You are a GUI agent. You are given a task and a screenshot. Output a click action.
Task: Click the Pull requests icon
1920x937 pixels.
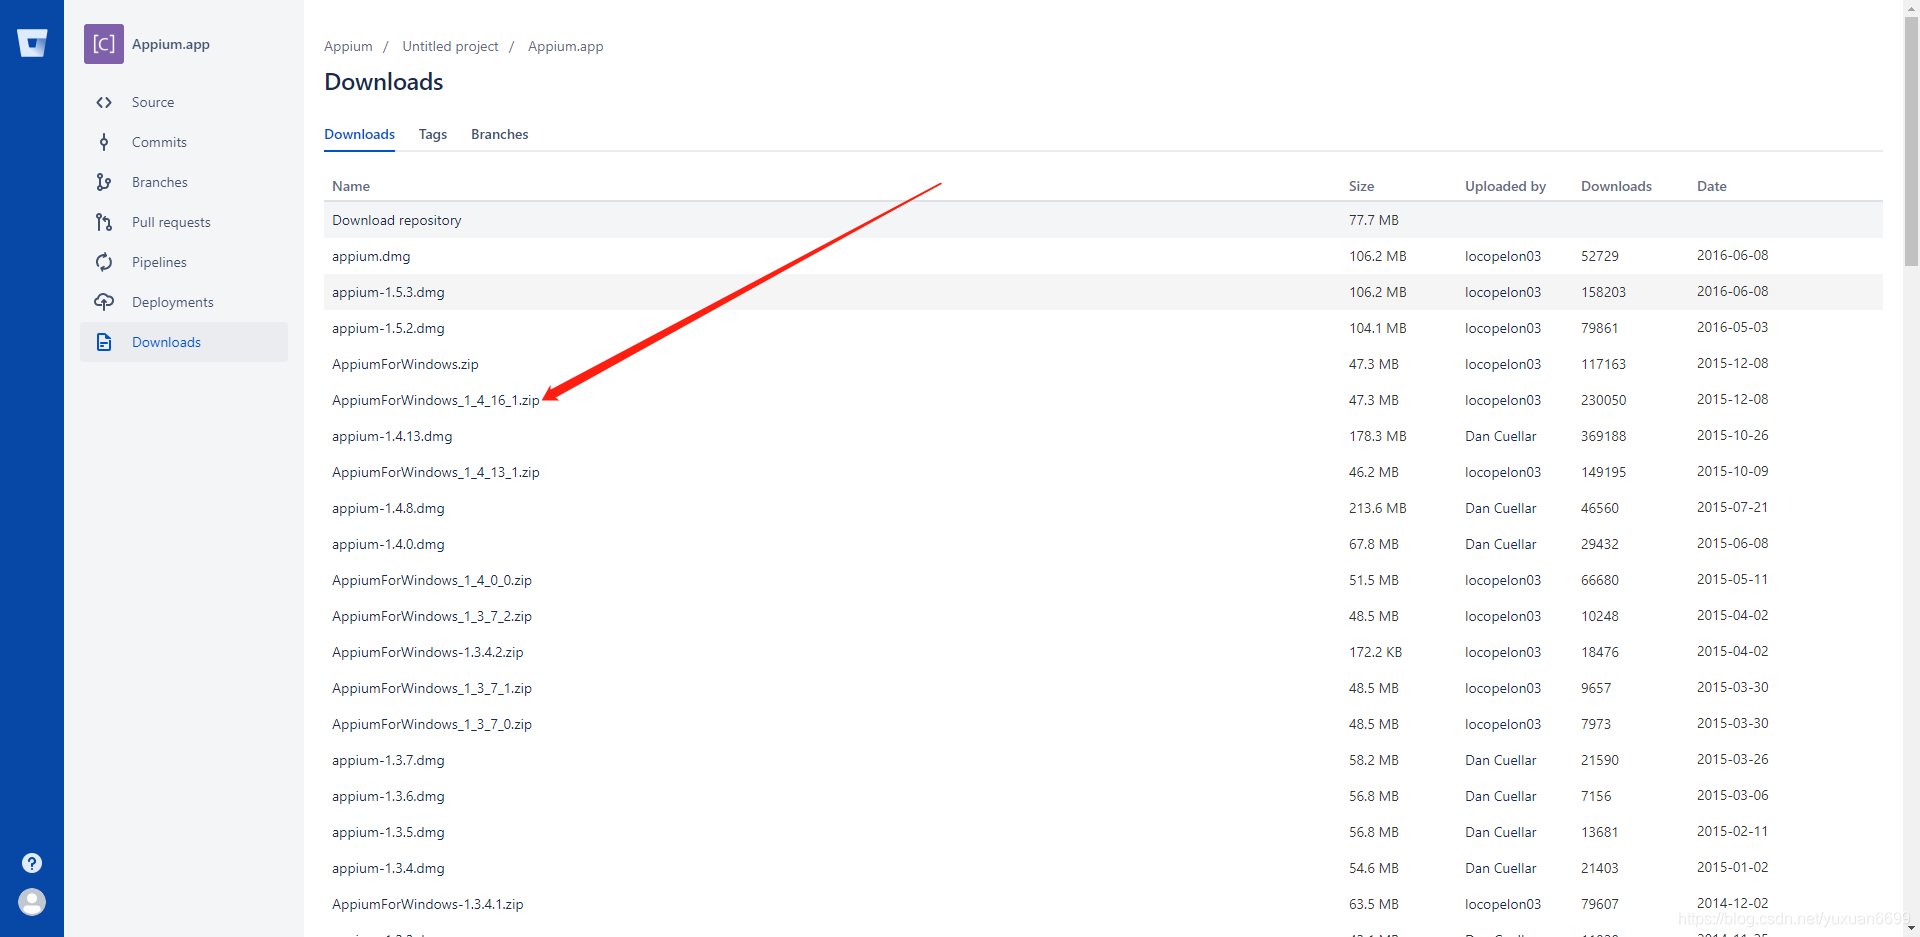104,222
